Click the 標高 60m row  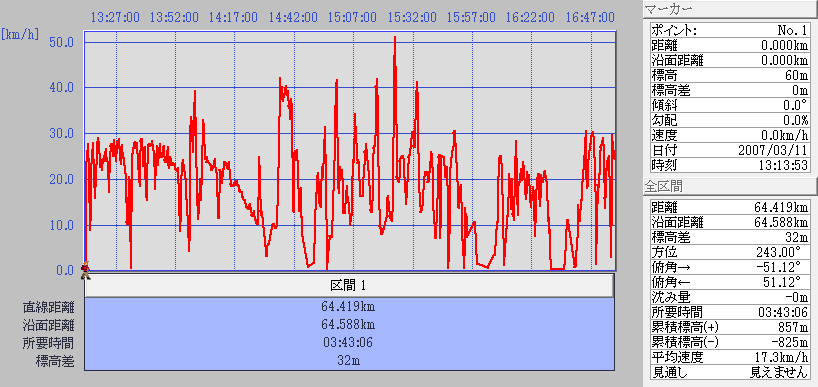[x=730, y=76]
